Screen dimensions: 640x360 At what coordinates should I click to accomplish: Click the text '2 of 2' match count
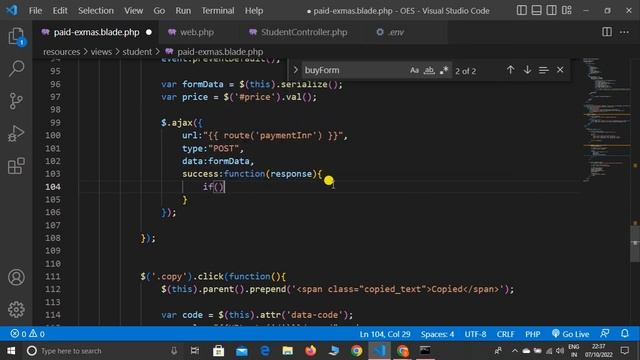tap(465, 71)
